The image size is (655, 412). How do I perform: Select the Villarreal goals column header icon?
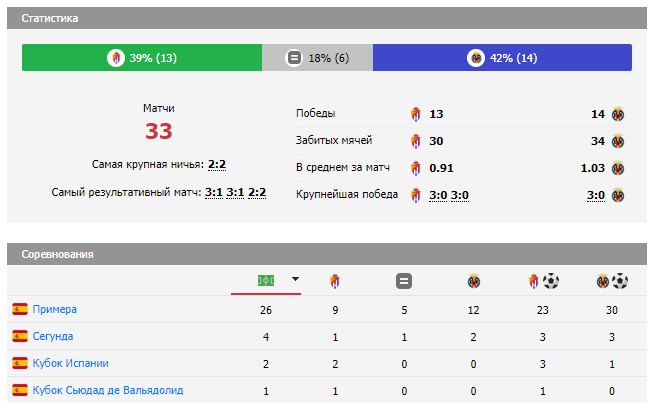(611, 281)
